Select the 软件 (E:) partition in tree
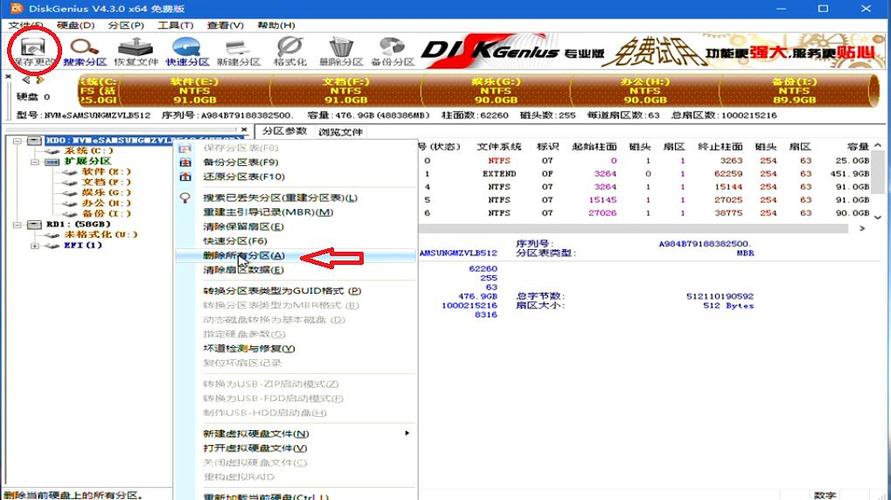 point(106,172)
